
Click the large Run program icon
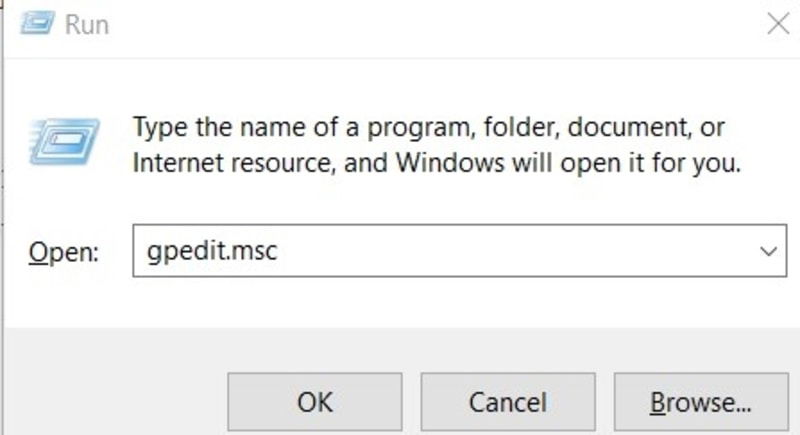click(x=64, y=141)
